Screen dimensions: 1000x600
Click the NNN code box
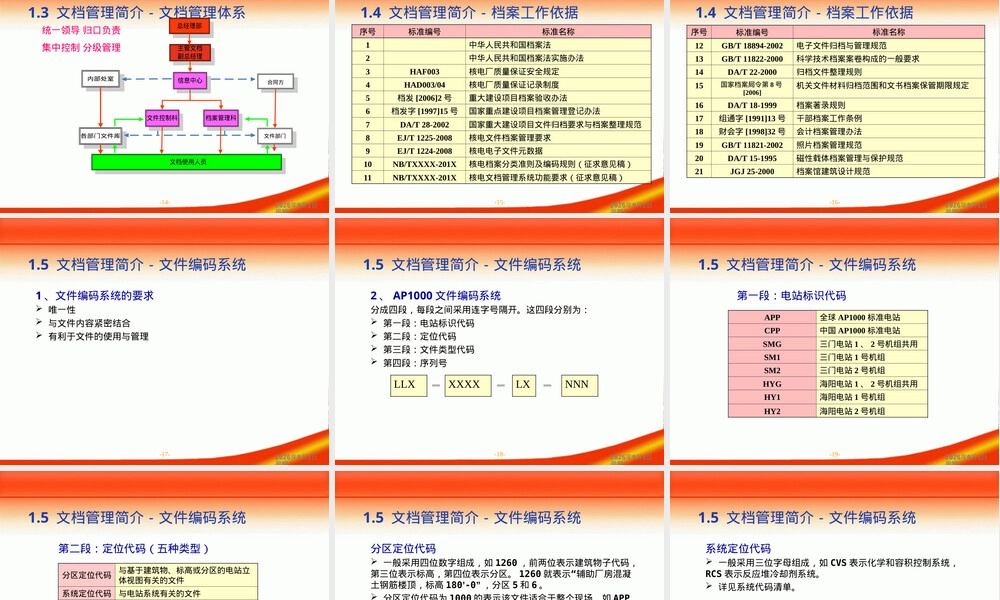[579, 385]
